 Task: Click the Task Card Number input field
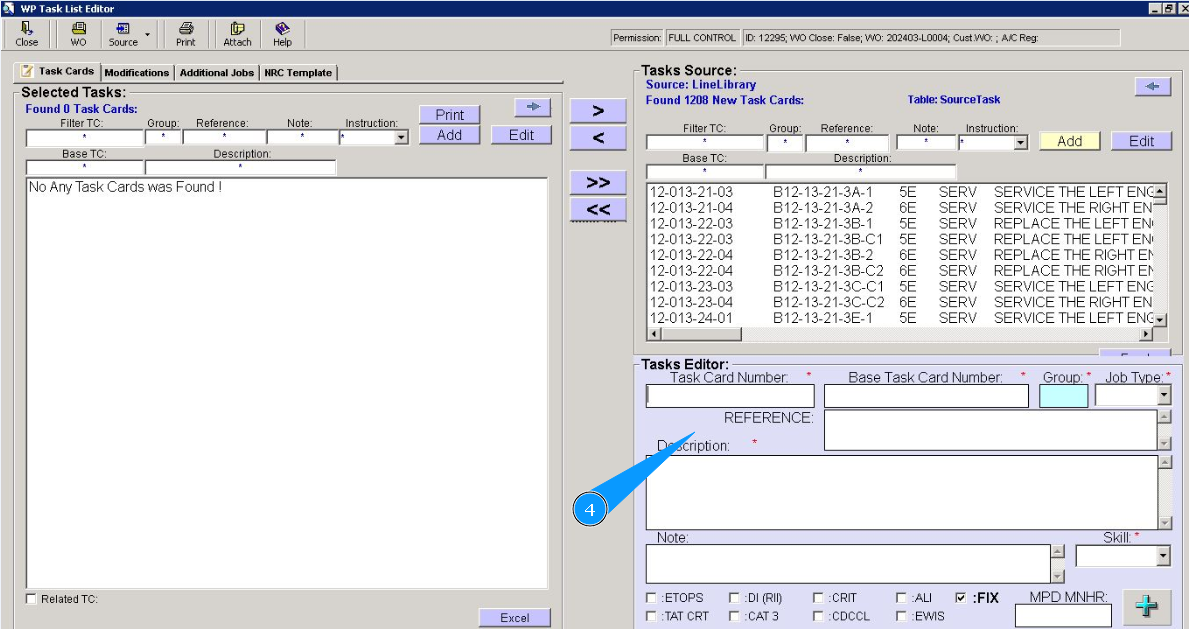tap(730, 396)
